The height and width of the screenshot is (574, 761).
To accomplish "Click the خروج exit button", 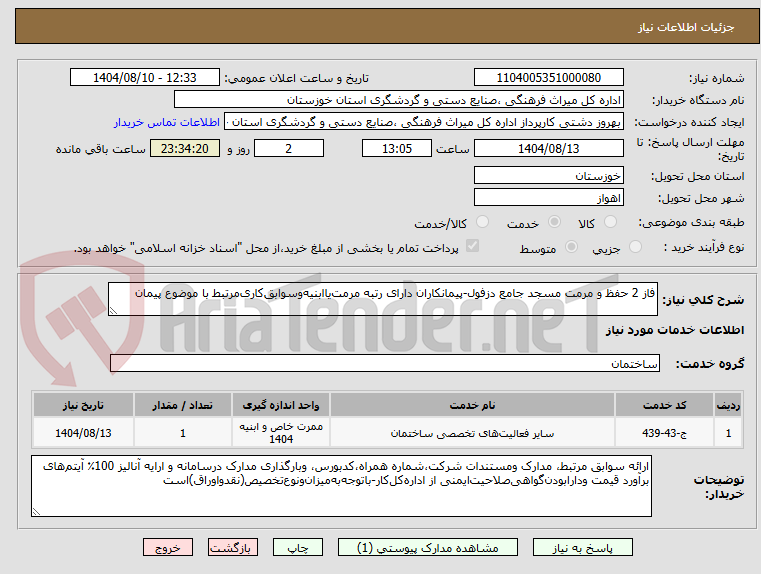I will [167, 547].
